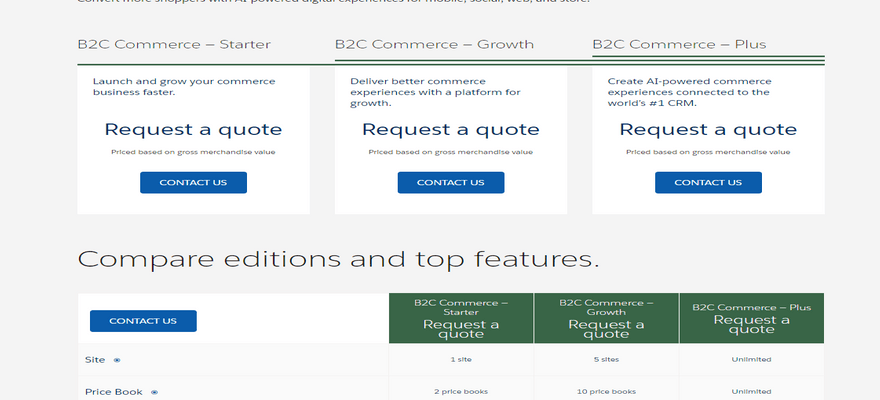Screen dimensions: 880x400
Task: Click 'Create AI-powered commerce experiences' description text
Action: 689,93
